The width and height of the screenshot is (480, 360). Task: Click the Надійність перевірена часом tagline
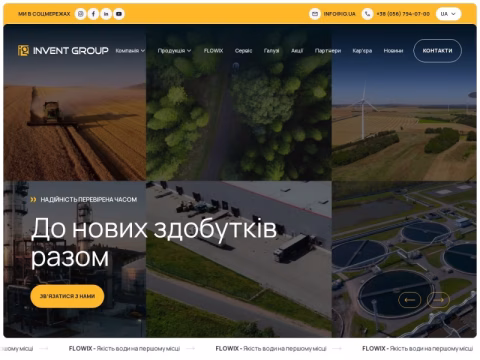click(x=88, y=200)
